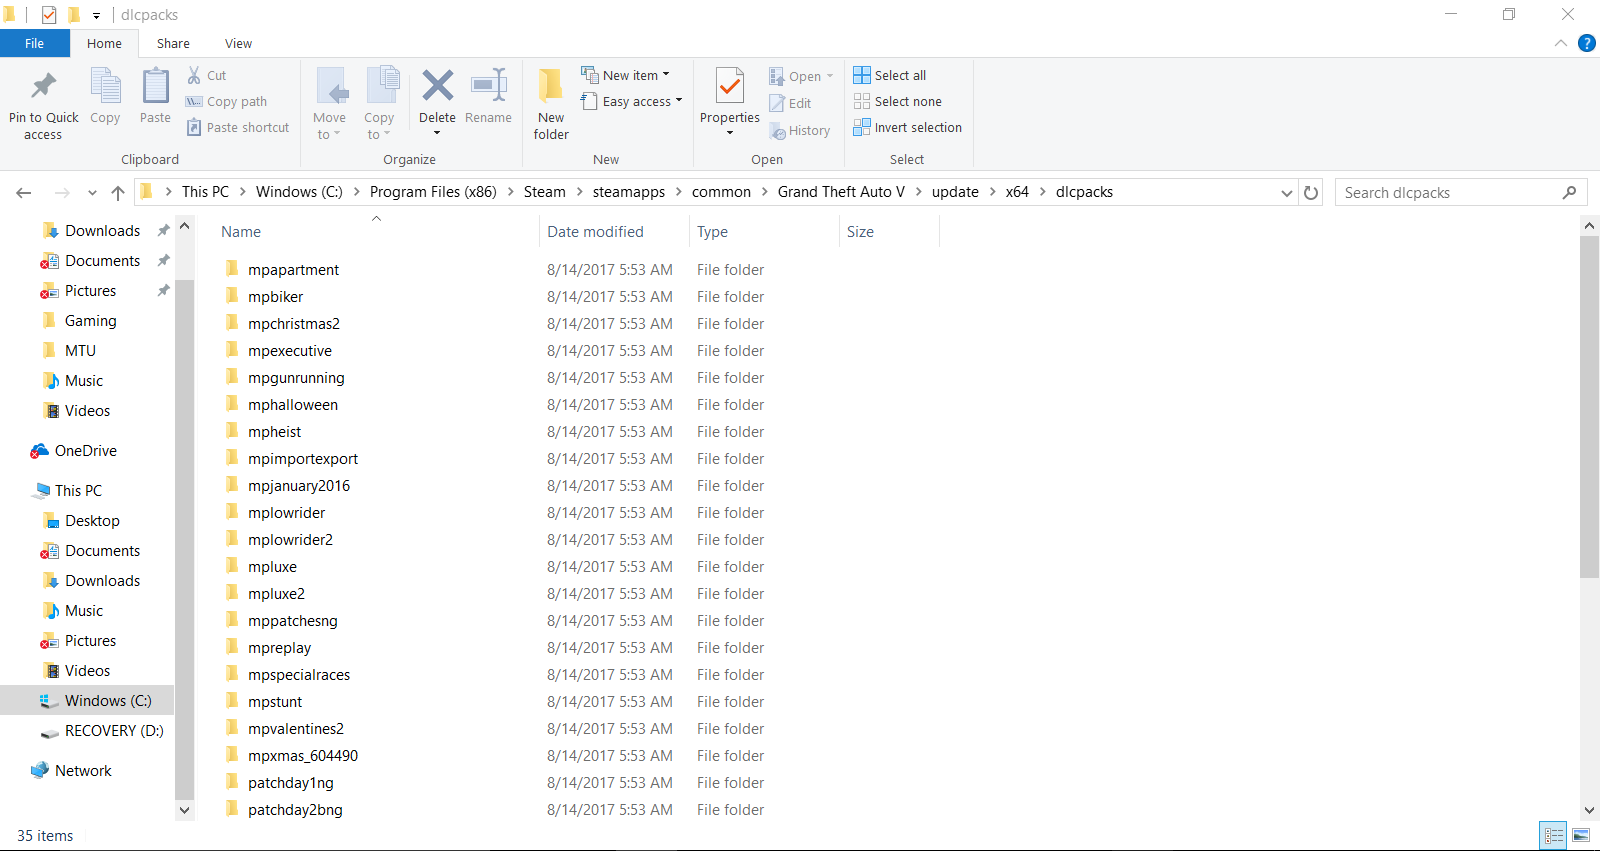Viewport: 1600px width, 851px height.
Task: Click the Select all icon
Action: 862,75
